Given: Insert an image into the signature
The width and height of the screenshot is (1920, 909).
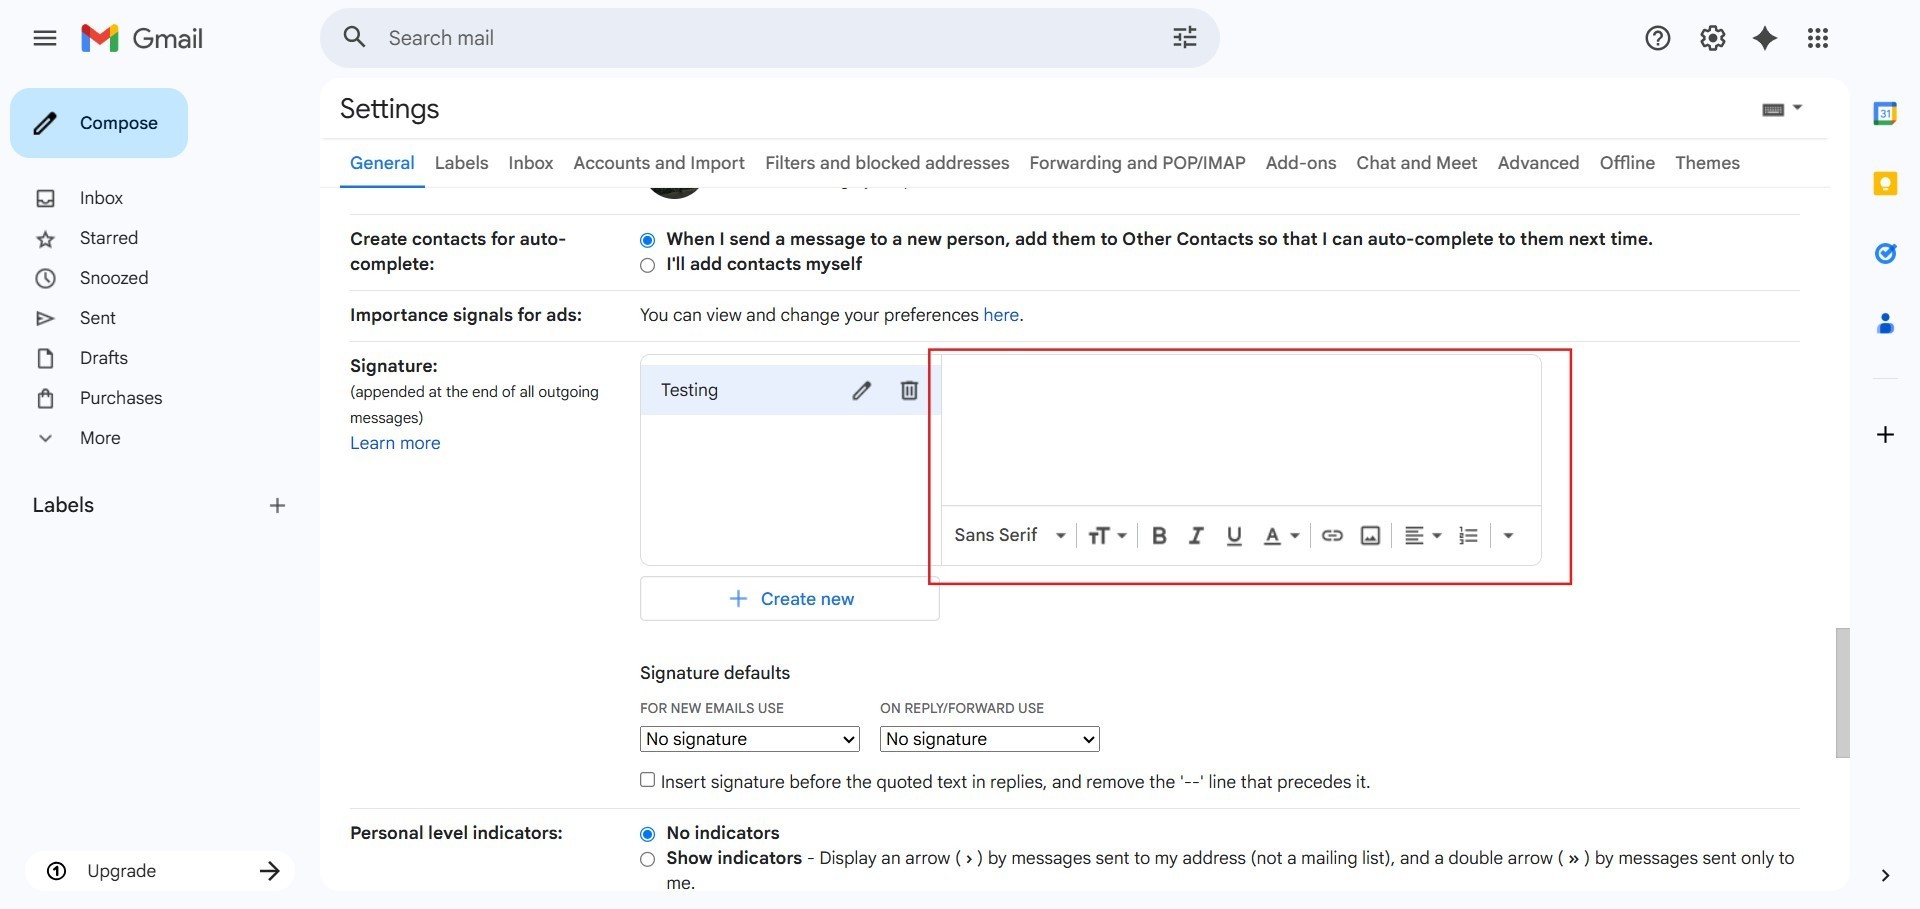Looking at the screenshot, I should point(1370,536).
